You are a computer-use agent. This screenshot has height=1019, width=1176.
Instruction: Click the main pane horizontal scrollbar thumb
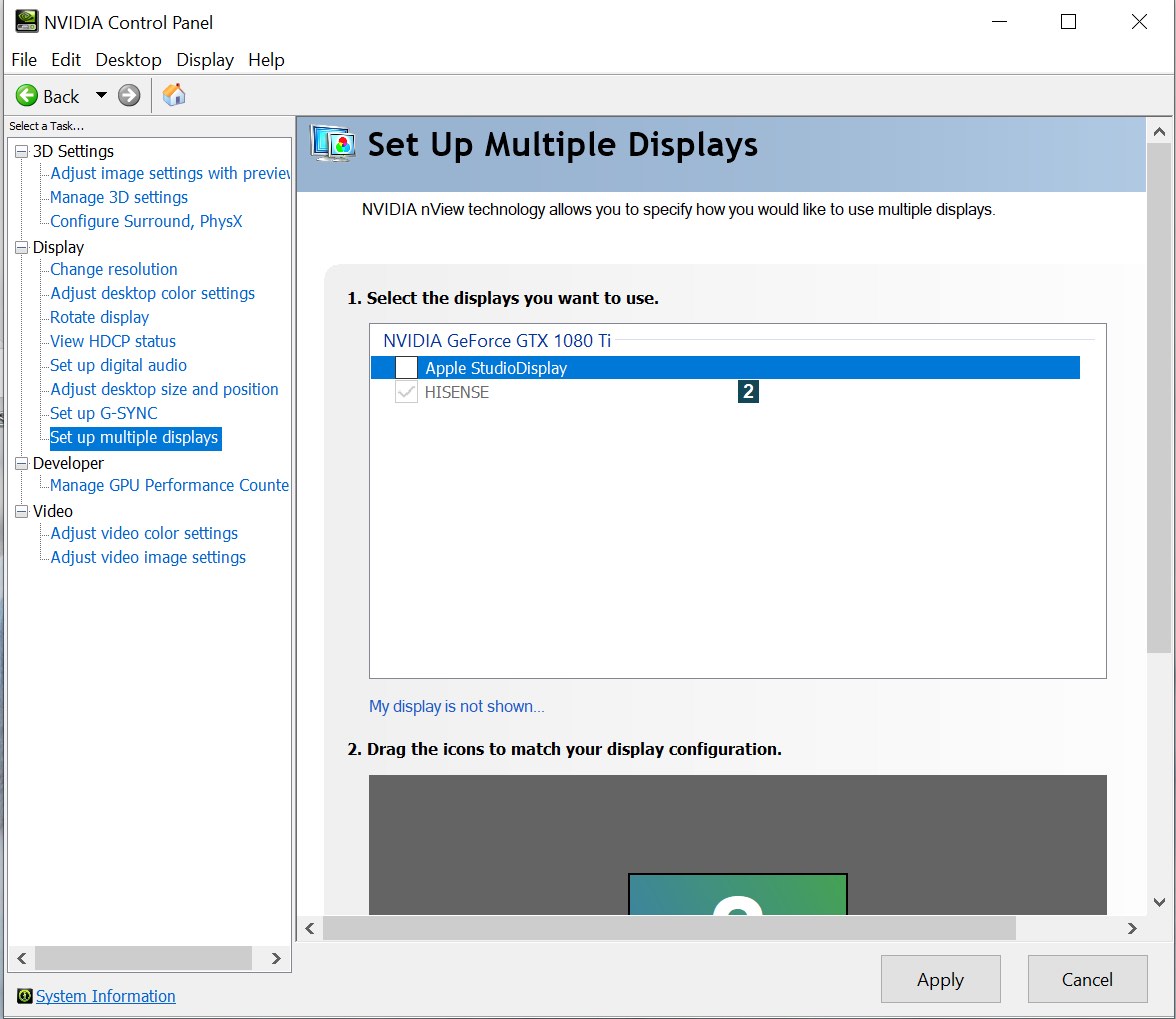[669, 928]
